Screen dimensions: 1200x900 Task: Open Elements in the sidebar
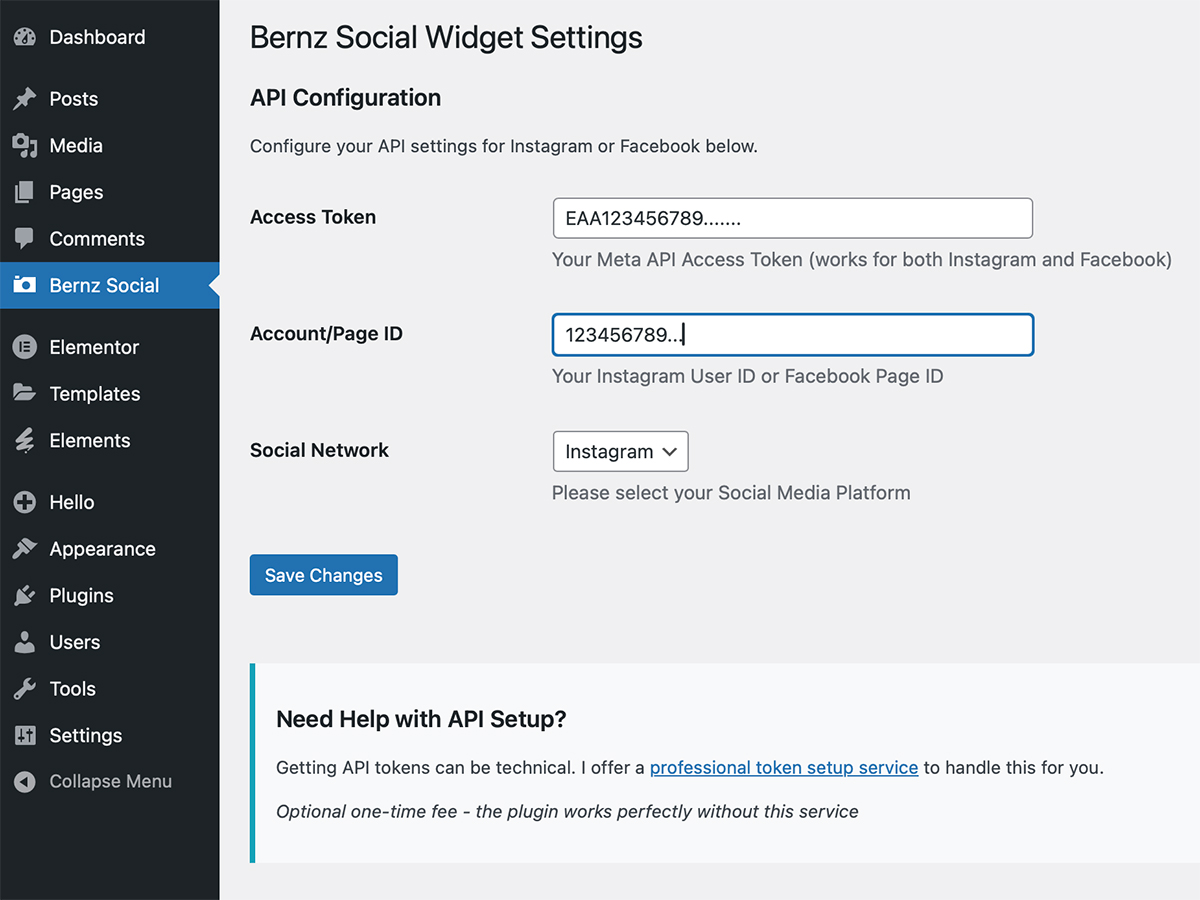(x=90, y=440)
